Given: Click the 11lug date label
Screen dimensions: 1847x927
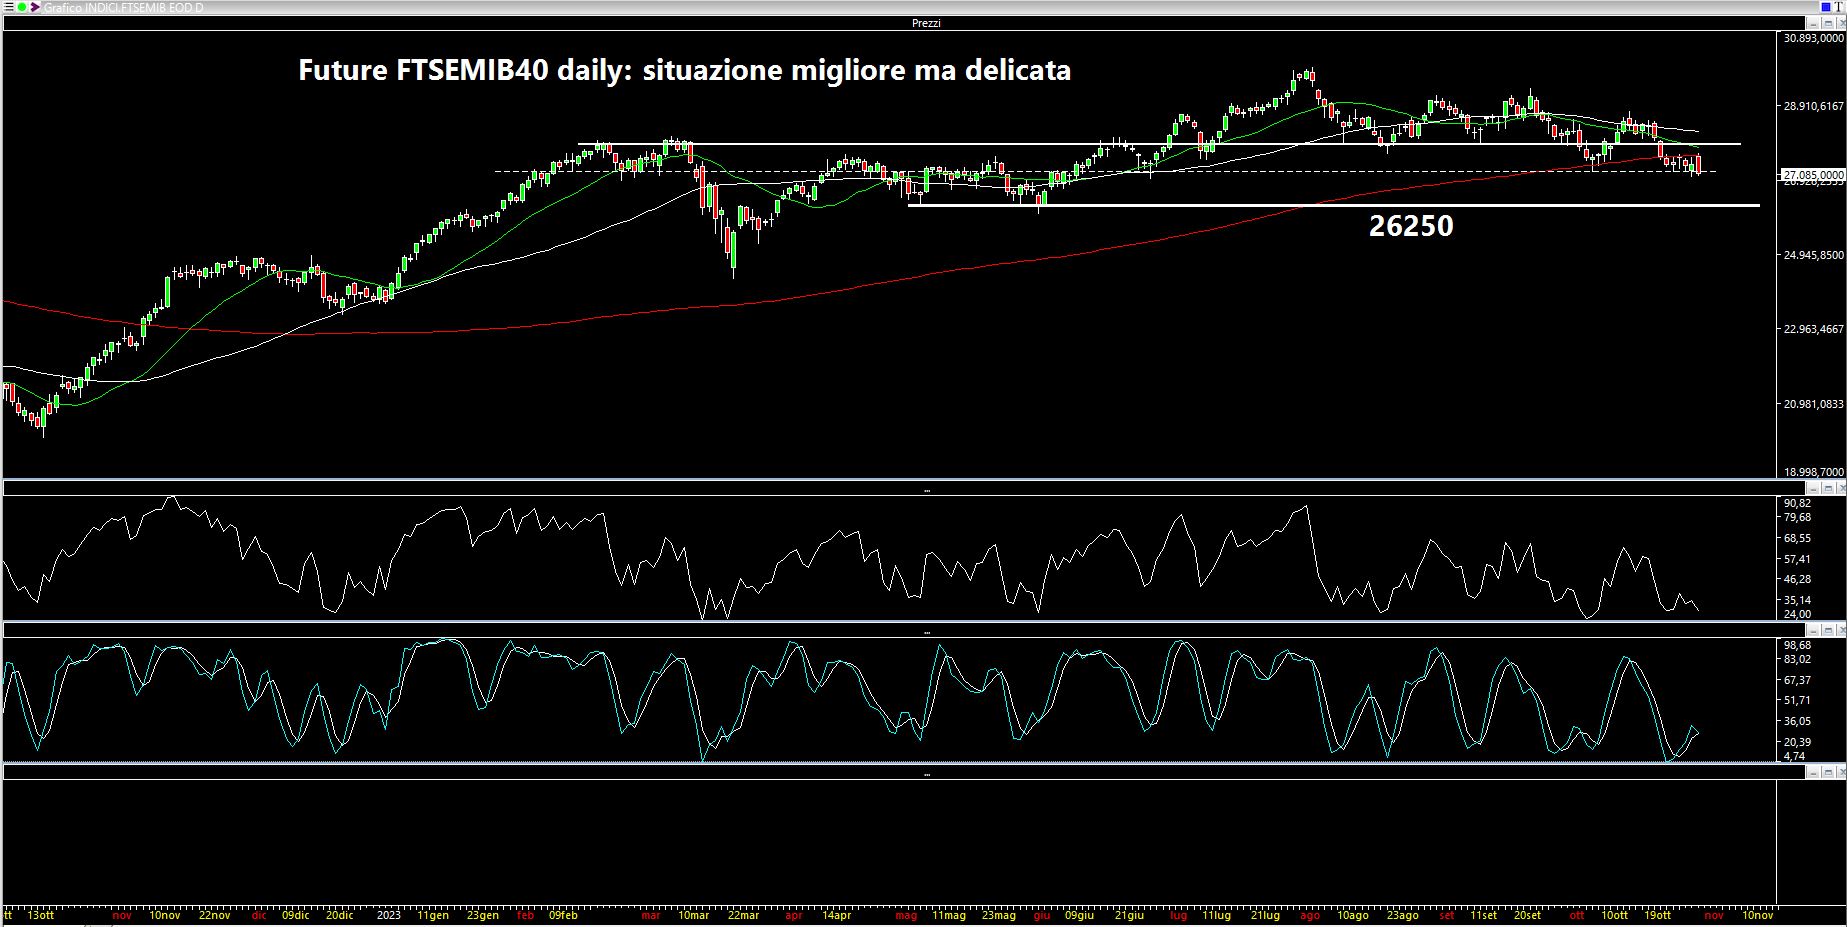Looking at the screenshot, I should pos(1216,915).
